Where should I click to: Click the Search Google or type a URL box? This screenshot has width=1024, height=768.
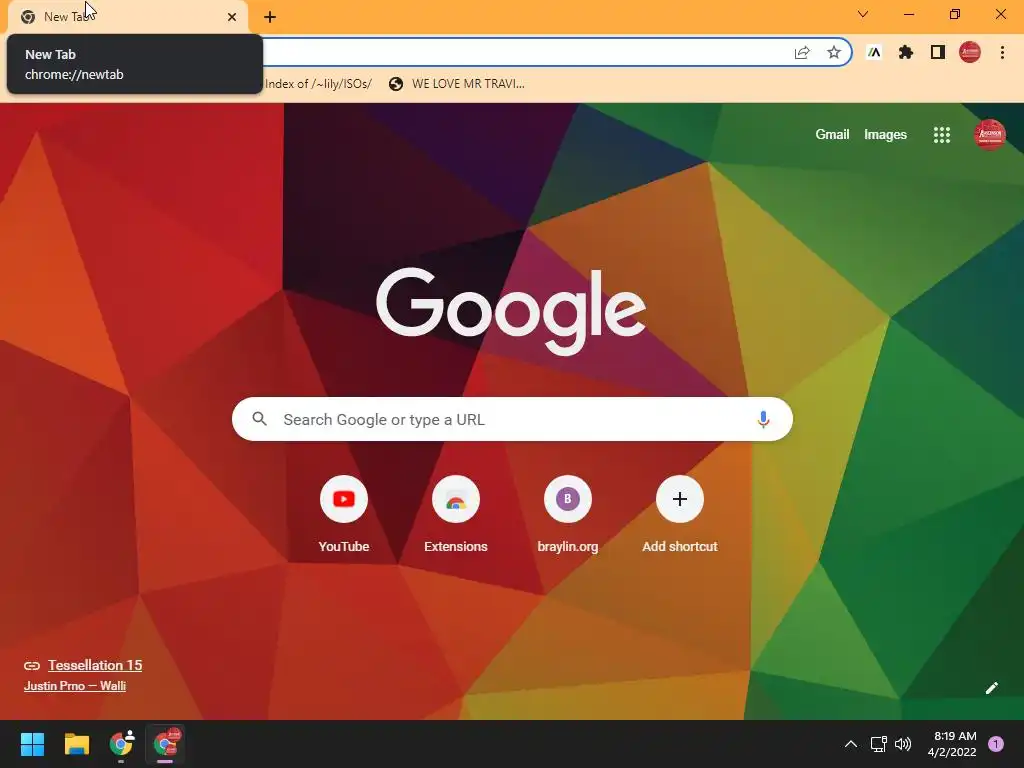pyautogui.click(x=512, y=419)
